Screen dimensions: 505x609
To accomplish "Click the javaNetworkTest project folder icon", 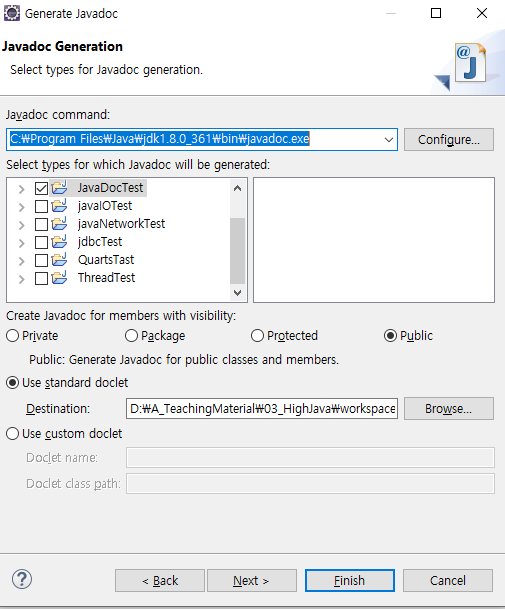I will tap(59, 224).
